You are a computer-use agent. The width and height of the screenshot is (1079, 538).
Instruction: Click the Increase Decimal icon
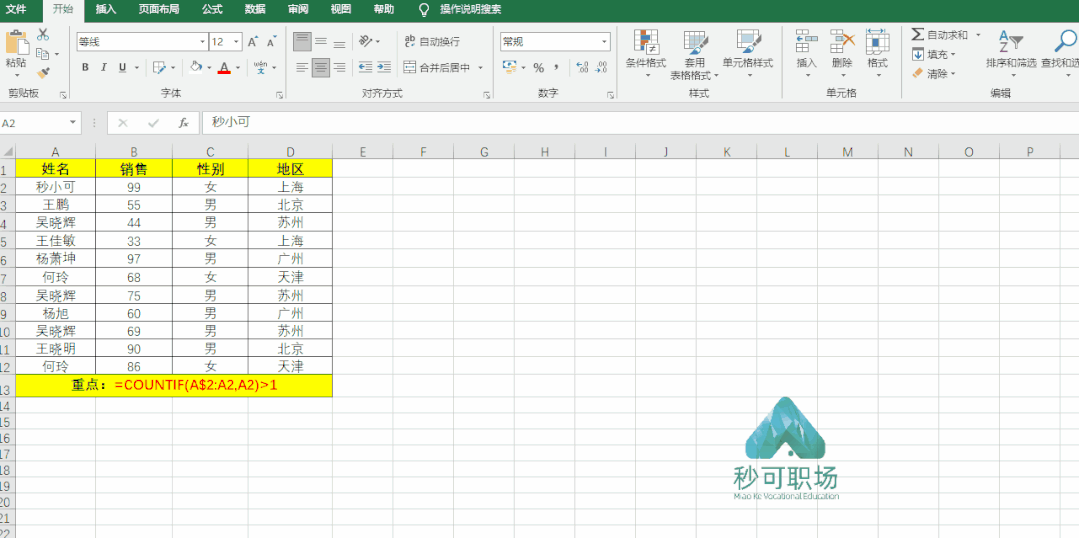pos(582,67)
